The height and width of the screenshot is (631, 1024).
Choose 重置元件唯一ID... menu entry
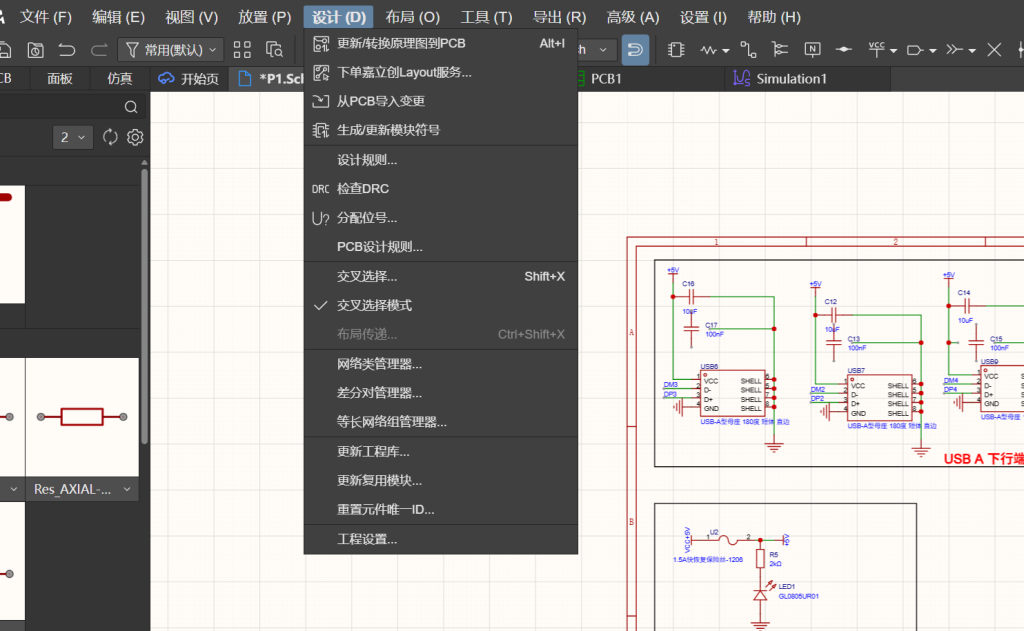click(x=441, y=509)
